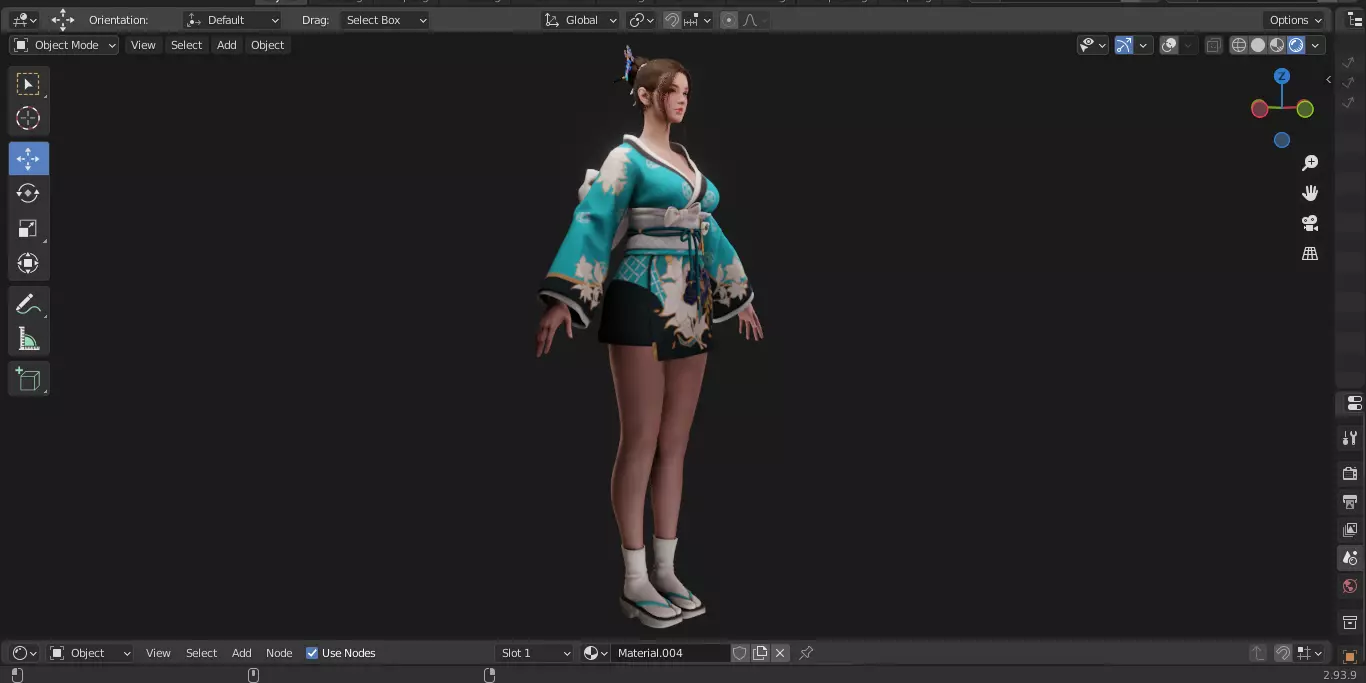Screen dimensions: 1366x683
Task: Expand the viewport shading options arrow
Action: [1316, 45]
